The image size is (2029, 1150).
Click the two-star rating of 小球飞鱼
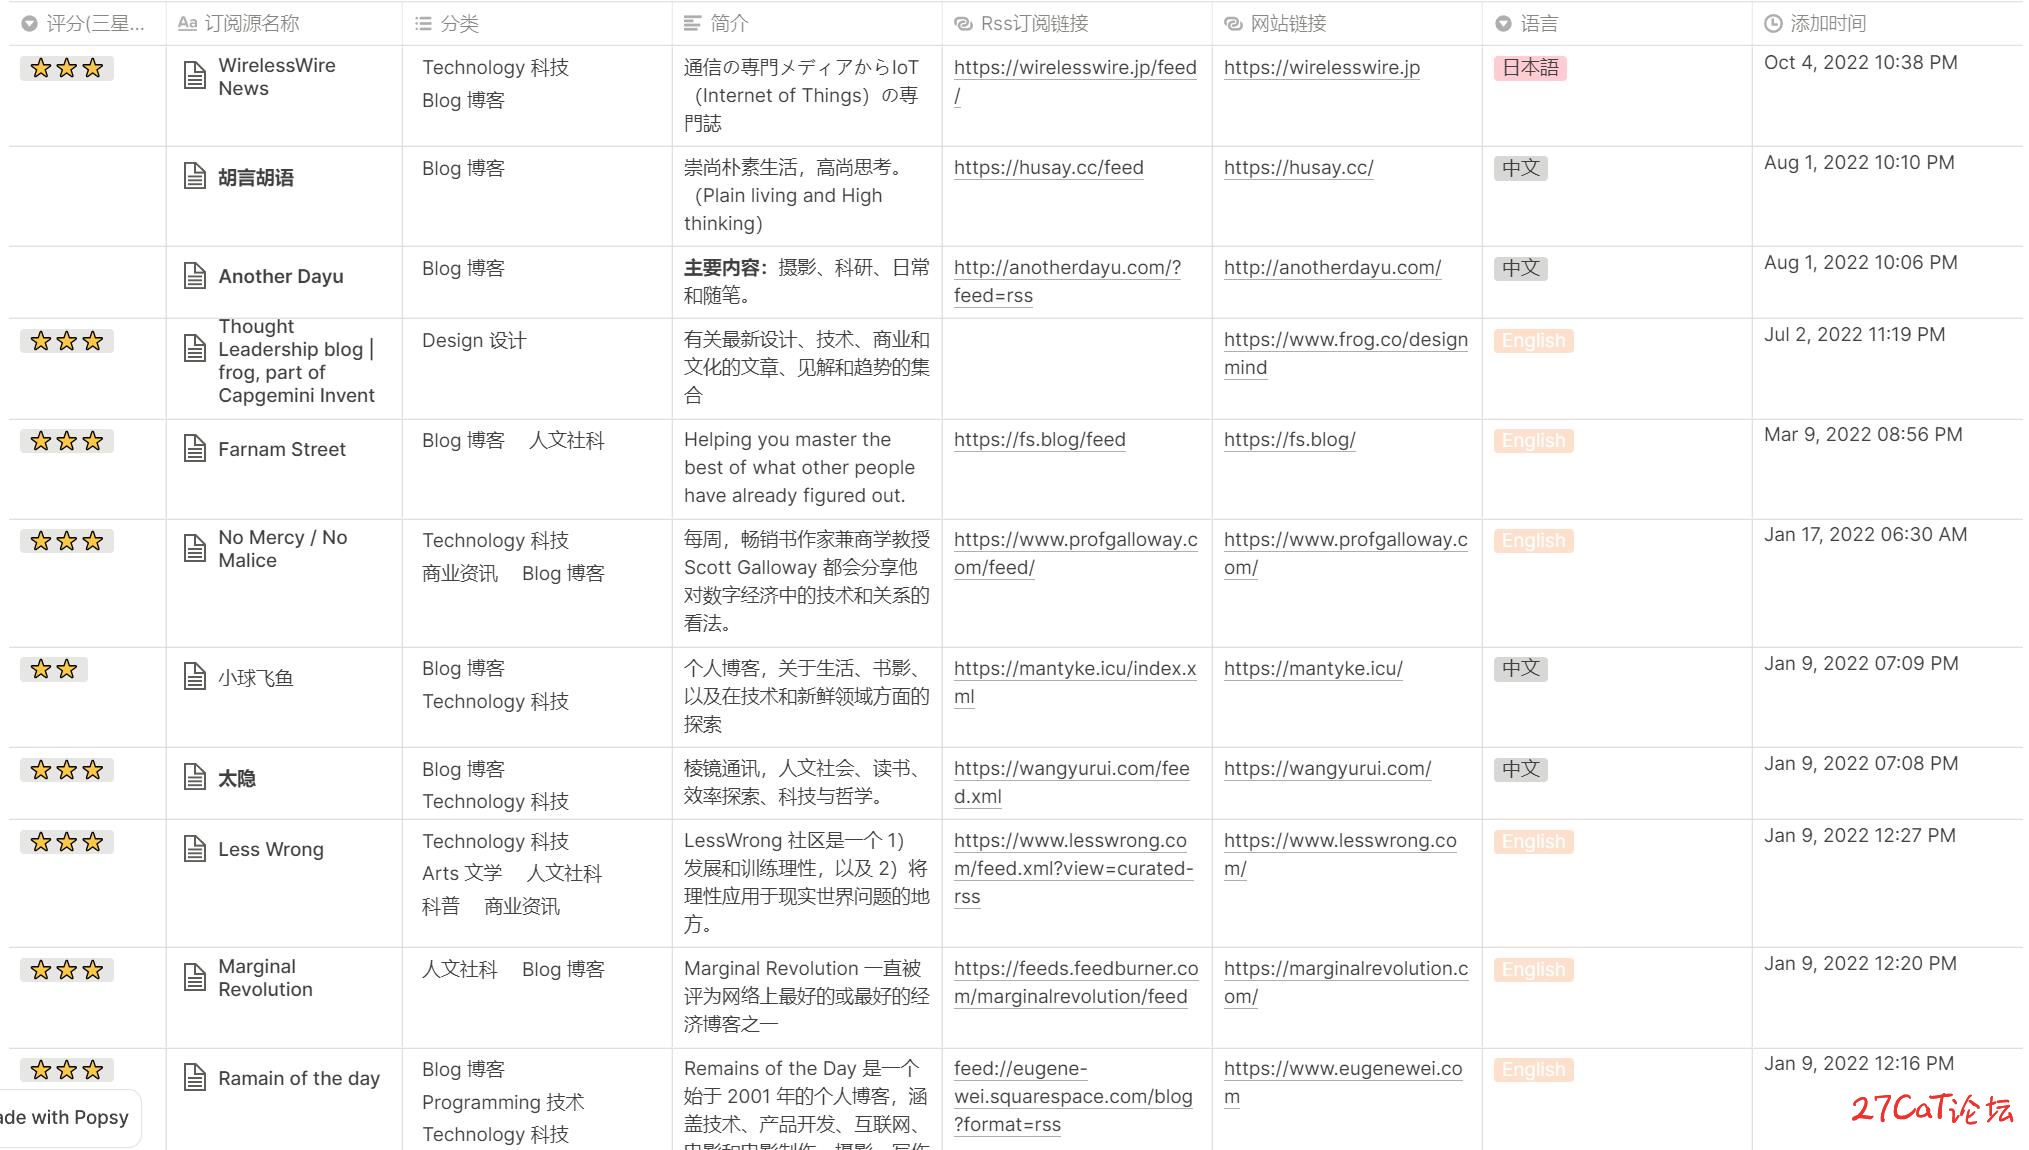pyautogui.click(x=54, y=669)
